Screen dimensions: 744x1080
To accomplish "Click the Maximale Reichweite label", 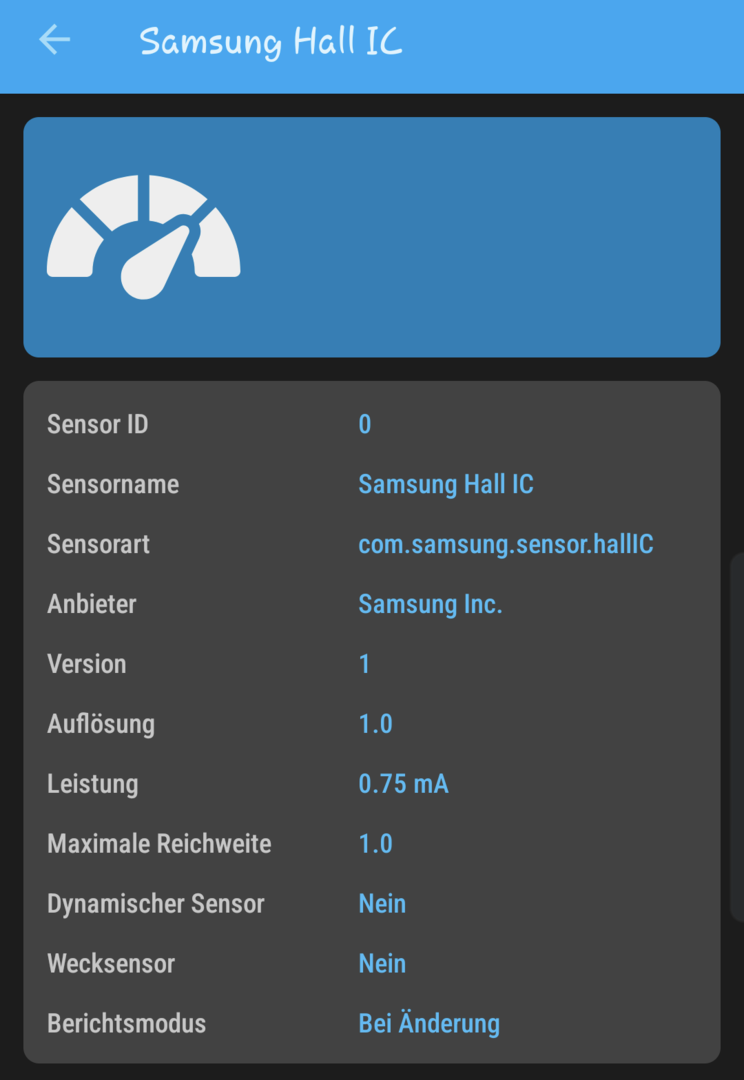I will click(159, 844).
